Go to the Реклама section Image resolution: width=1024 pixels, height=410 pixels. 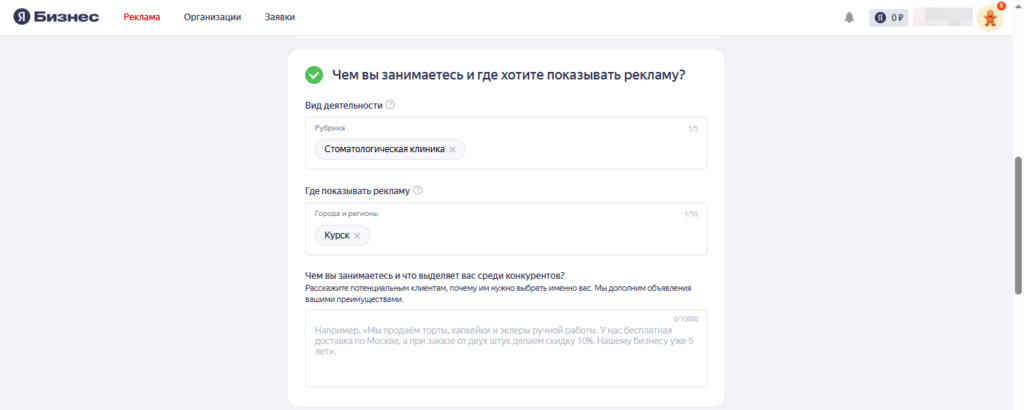pos(142,17)
